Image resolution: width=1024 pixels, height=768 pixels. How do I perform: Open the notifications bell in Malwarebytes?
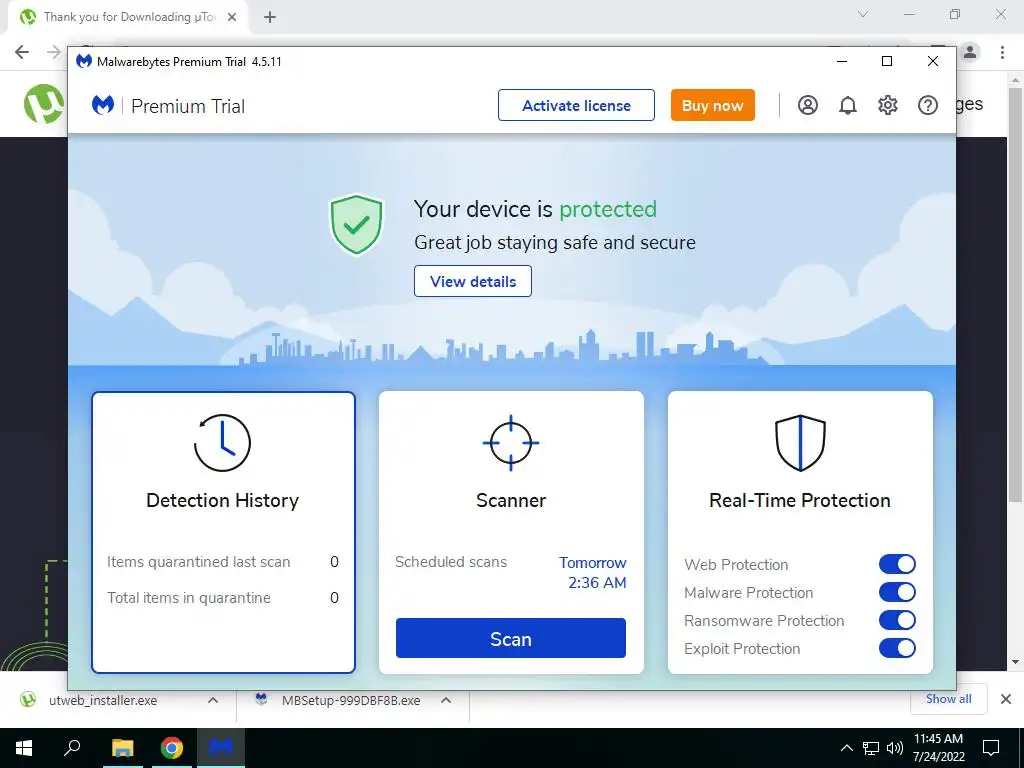848,105
